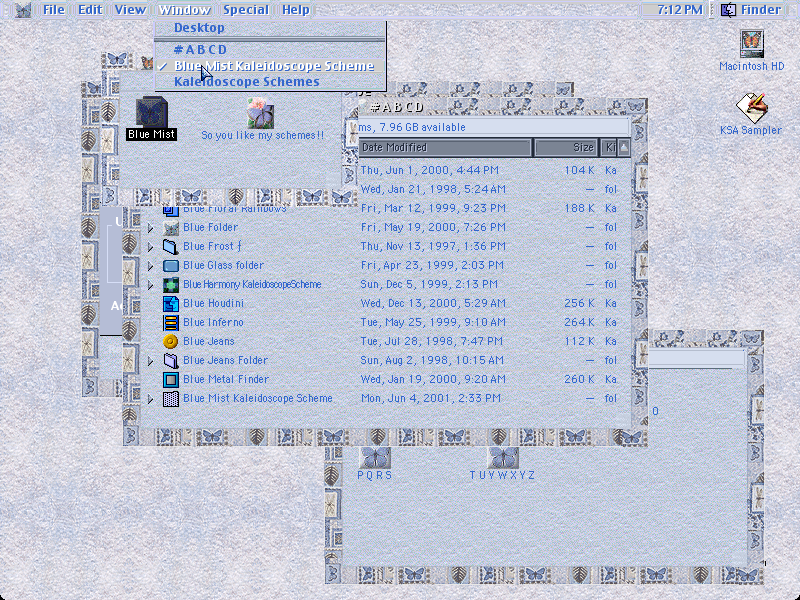Click the date 'Fri, Mar 12, 1999, 9:23 PM'
This screenshot has width=800, height=600.
coord(433,208)
